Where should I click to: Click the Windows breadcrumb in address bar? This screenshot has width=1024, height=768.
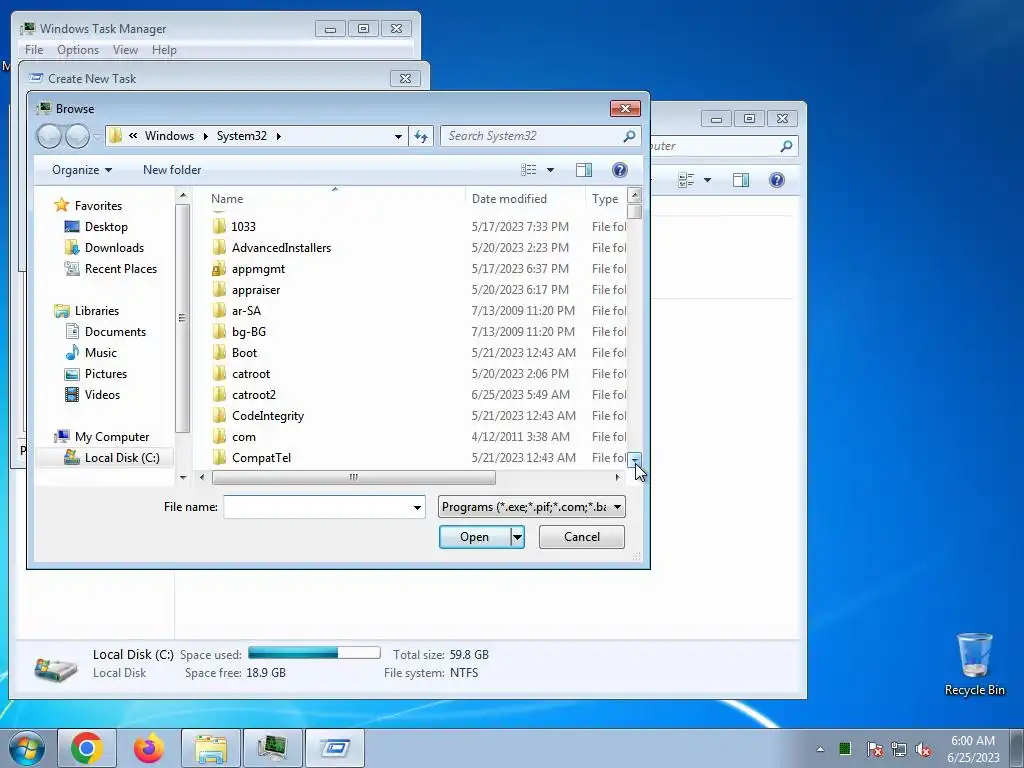(169, 136)
